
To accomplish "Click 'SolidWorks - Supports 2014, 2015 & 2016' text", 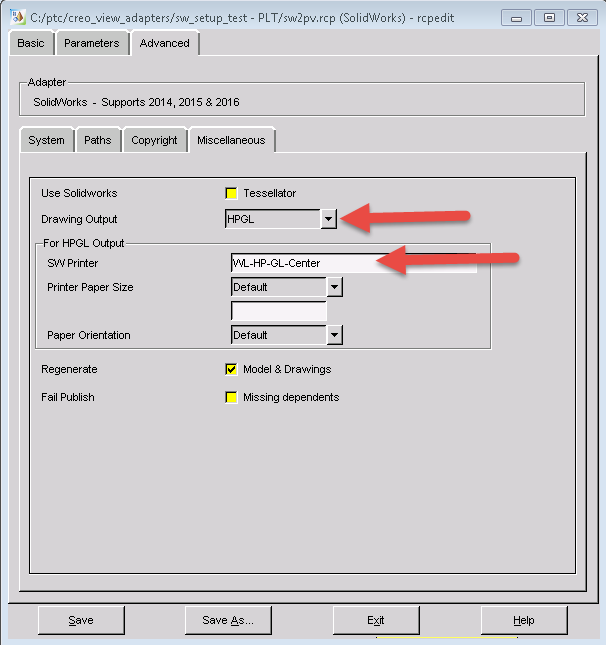I will coord(136,102).
